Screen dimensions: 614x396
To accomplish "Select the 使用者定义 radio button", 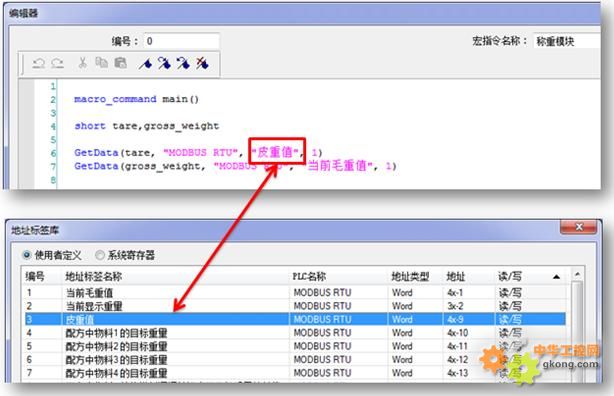I will tap(26, 255).
